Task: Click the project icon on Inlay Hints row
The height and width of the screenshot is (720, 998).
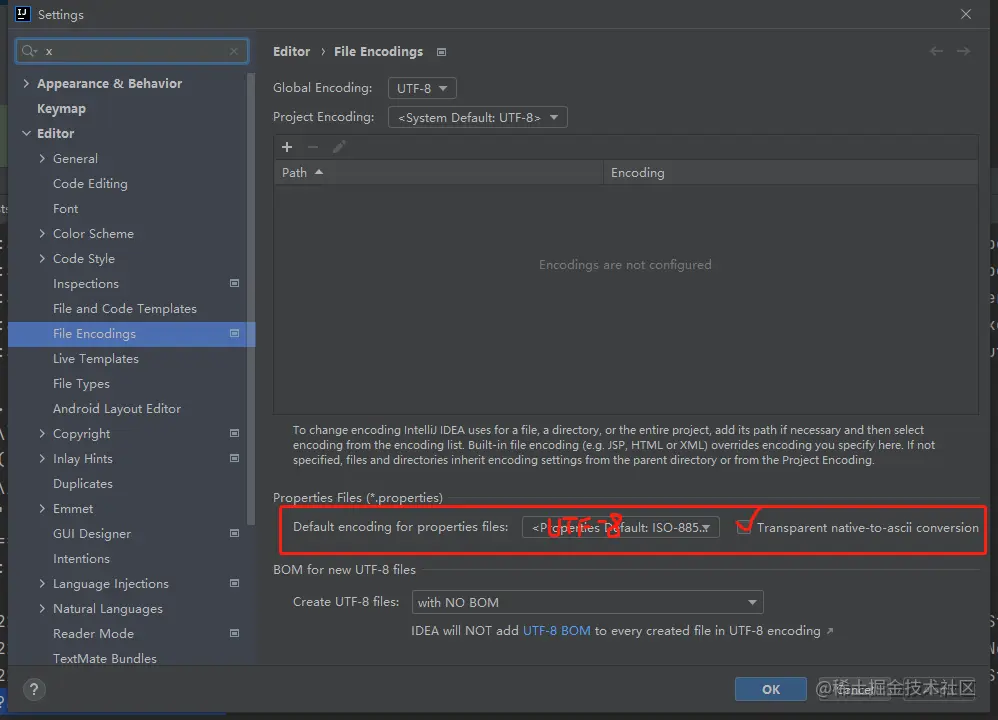Action: pyautogui.click(x=234, y=458)
